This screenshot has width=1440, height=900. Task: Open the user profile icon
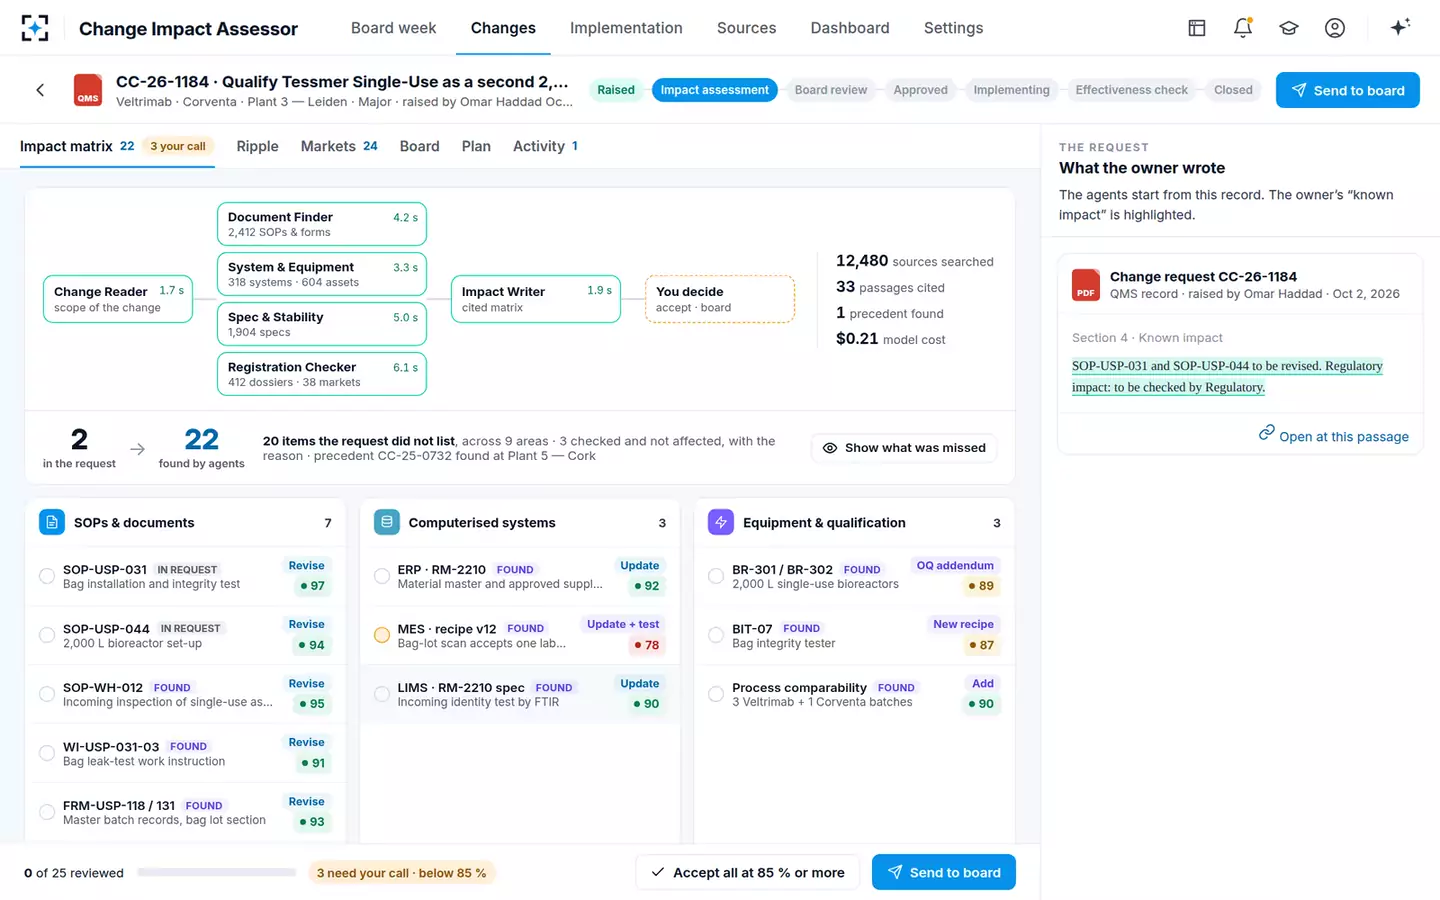click(x=1335, y=28)
